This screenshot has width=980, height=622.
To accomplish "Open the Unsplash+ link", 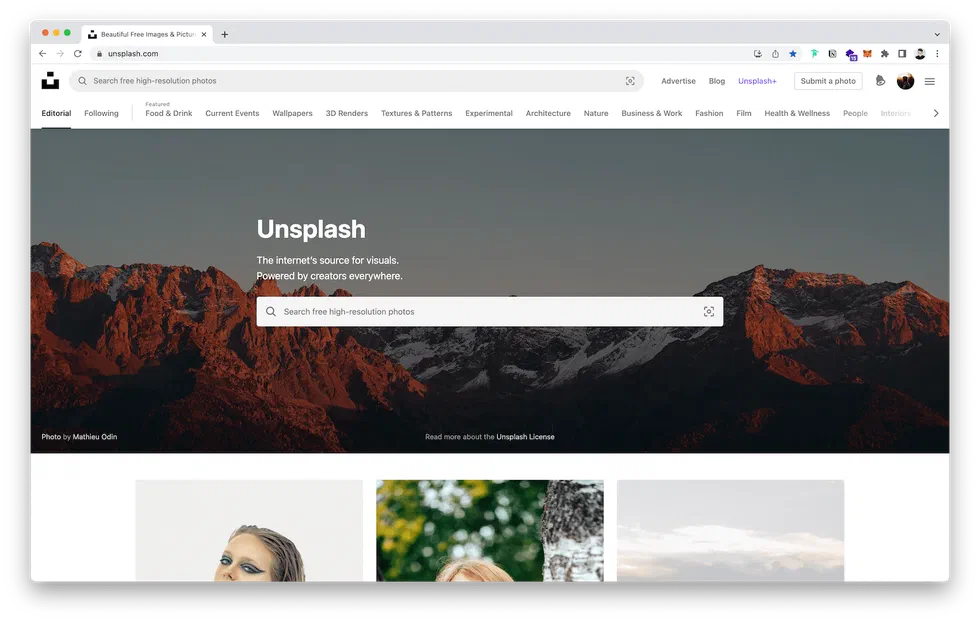I will click(757, 81).
